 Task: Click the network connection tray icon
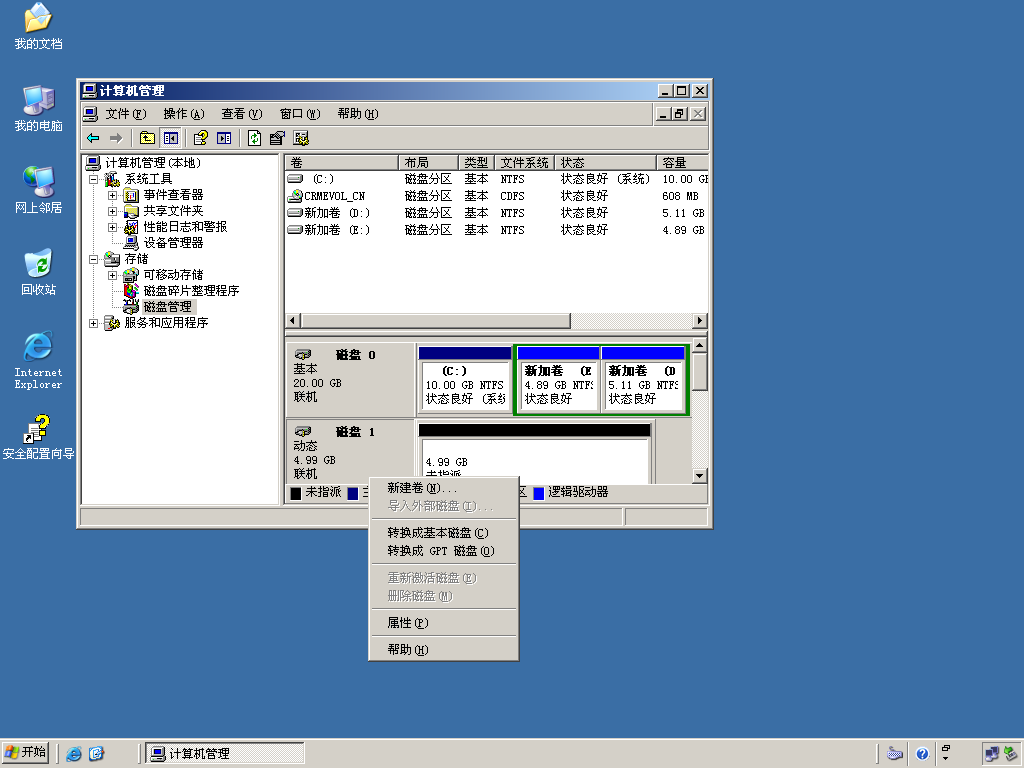click(x=991, y=754)
